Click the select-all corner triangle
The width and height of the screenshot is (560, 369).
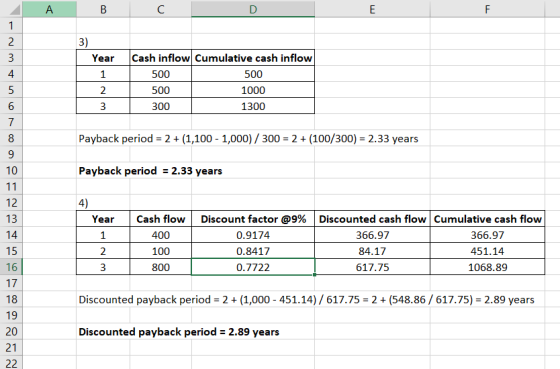pos(14,9)
